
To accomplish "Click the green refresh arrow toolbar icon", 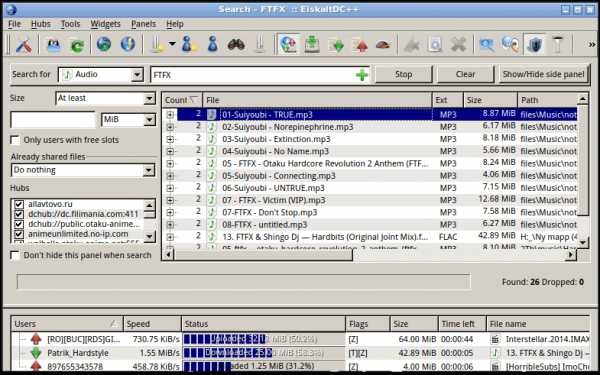I will (x=78, y=45).
